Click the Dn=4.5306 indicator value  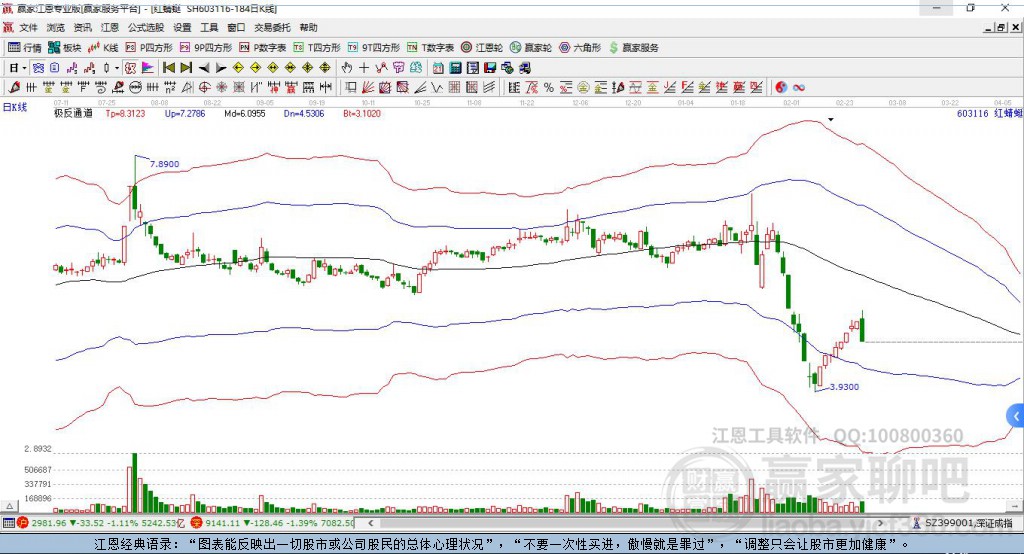pyautogui.click(x=304, y=113)
